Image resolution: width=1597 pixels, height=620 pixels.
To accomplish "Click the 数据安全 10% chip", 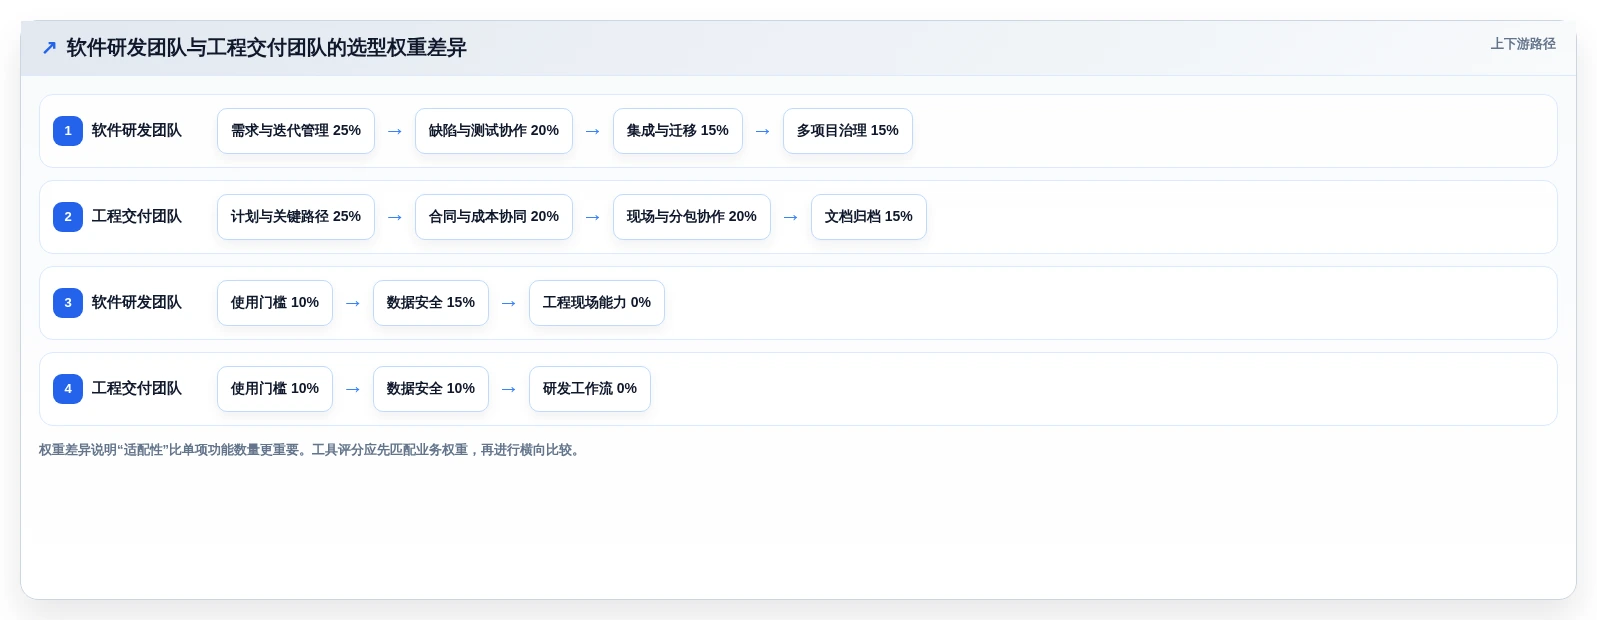I will coord(431,389).
